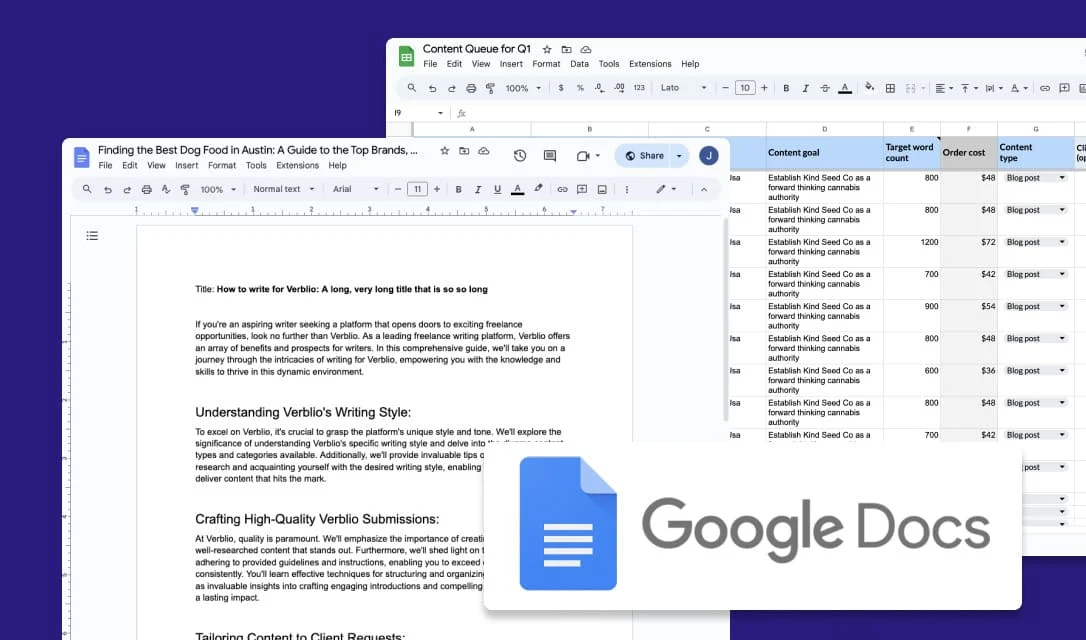Open the name box I9 dropdown
Screen dimensions: 1086x640
click(x=440, y=113)
